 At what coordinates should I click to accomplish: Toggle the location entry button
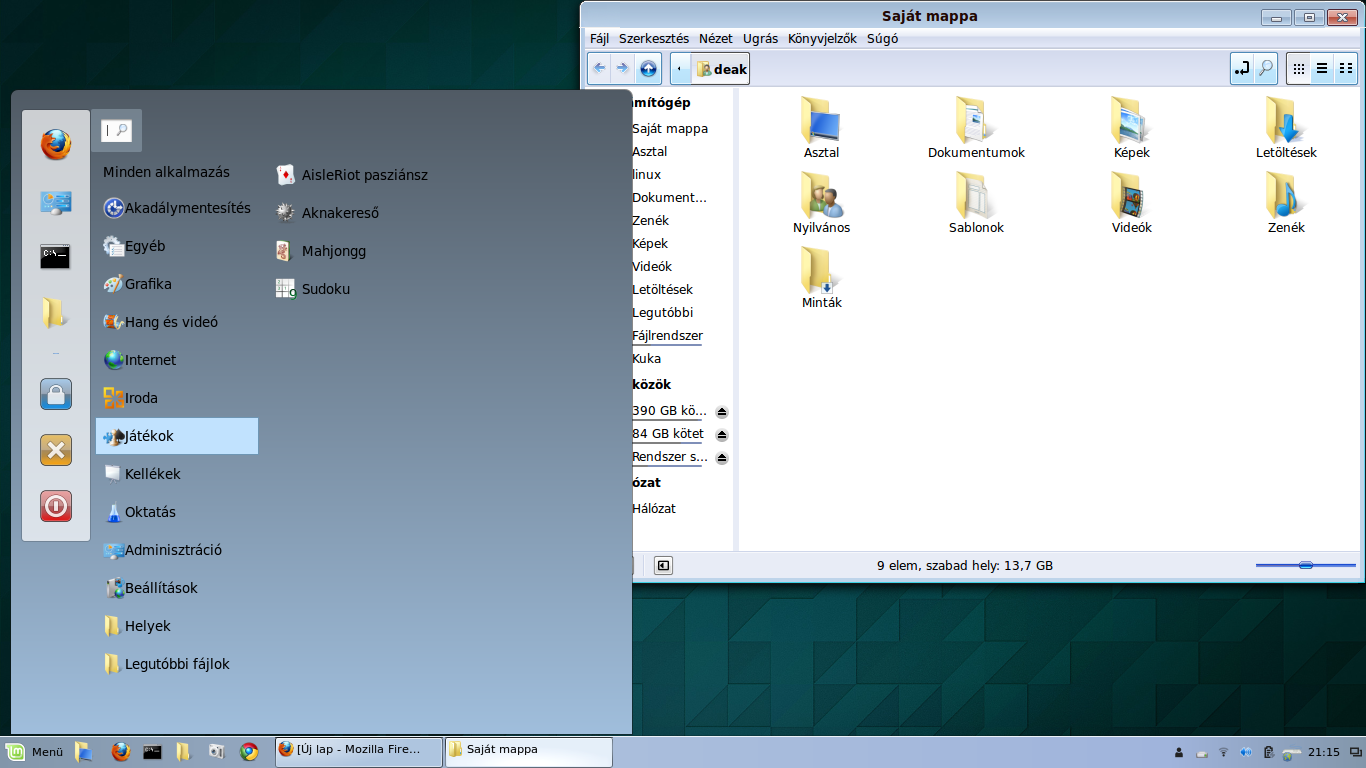(1241, 68)
